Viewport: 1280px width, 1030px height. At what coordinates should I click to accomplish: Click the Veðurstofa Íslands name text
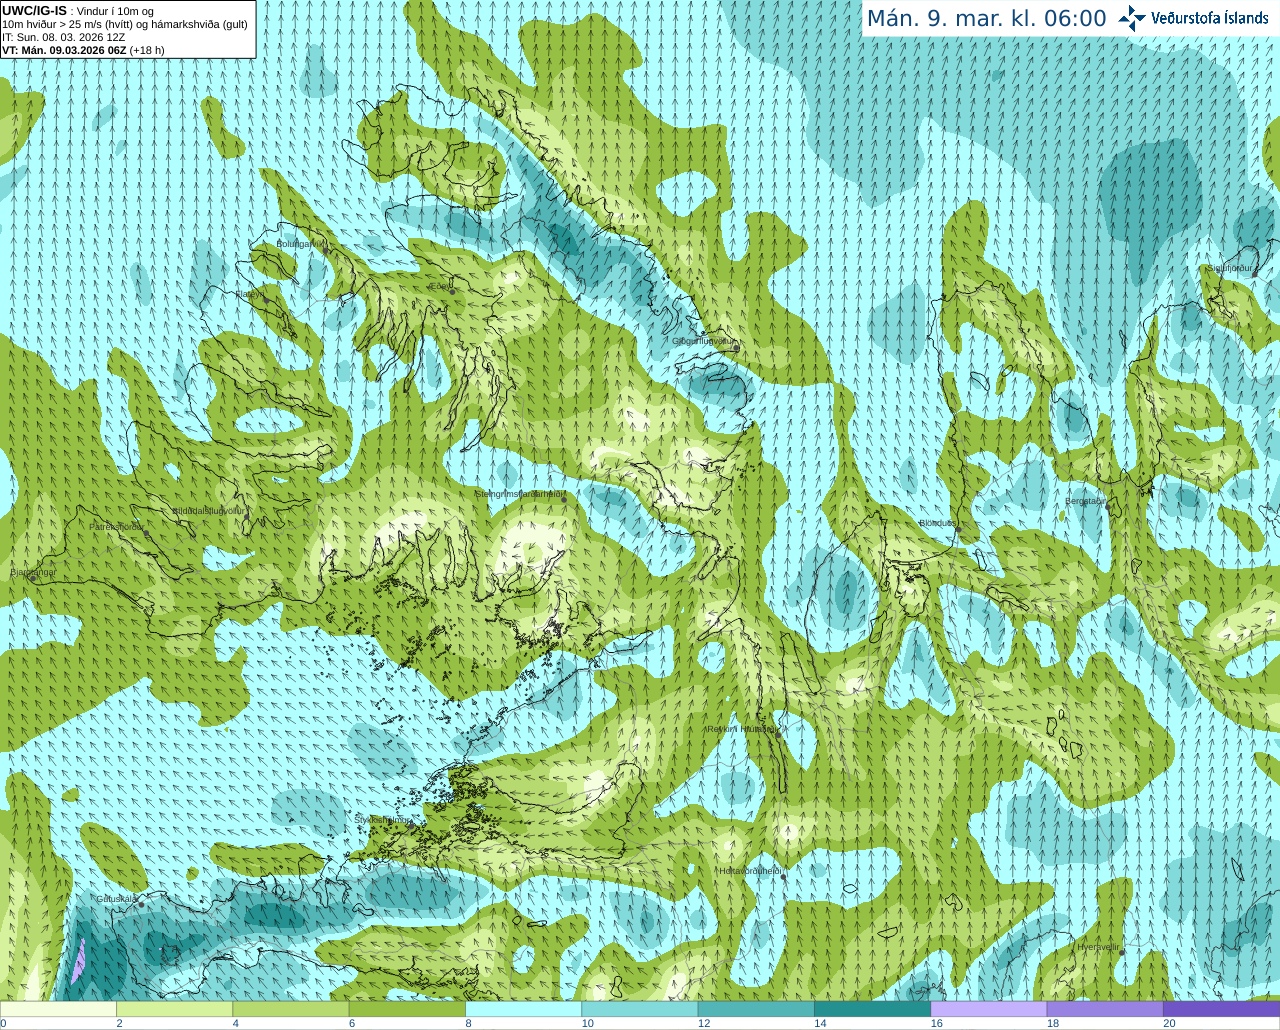point(1209,18)
